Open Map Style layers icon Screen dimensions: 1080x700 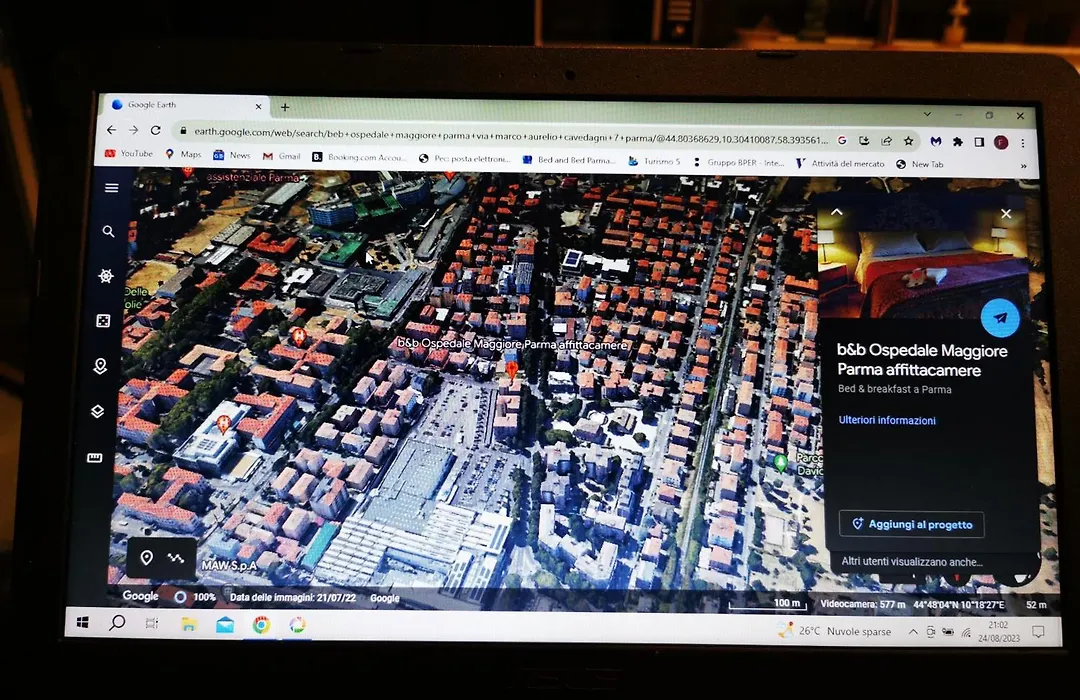tap(97, 411)
